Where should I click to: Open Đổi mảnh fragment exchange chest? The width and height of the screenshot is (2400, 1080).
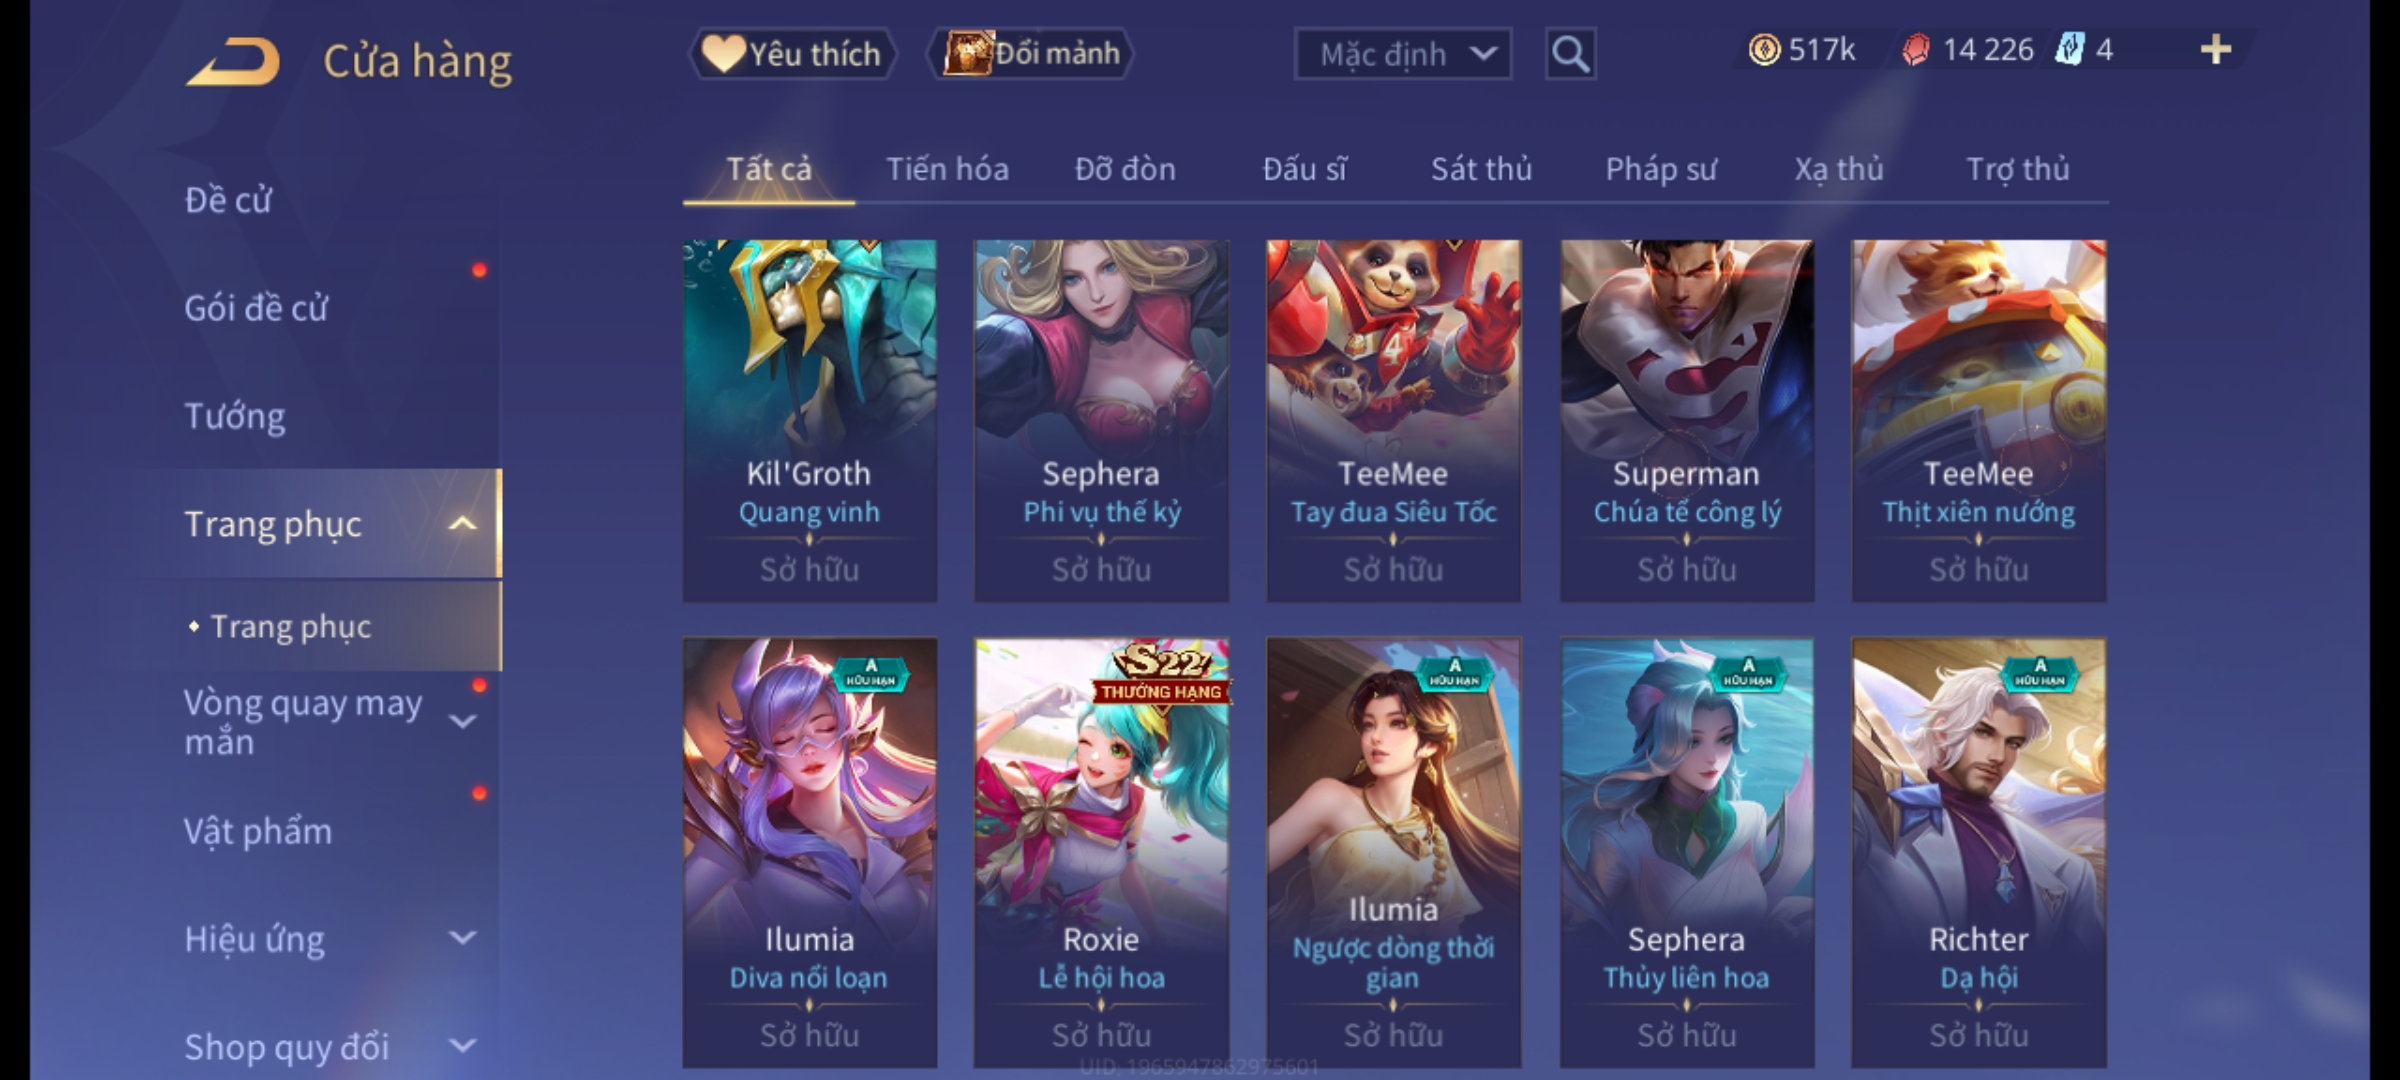pyautogui.click(x=1031, y=53)
